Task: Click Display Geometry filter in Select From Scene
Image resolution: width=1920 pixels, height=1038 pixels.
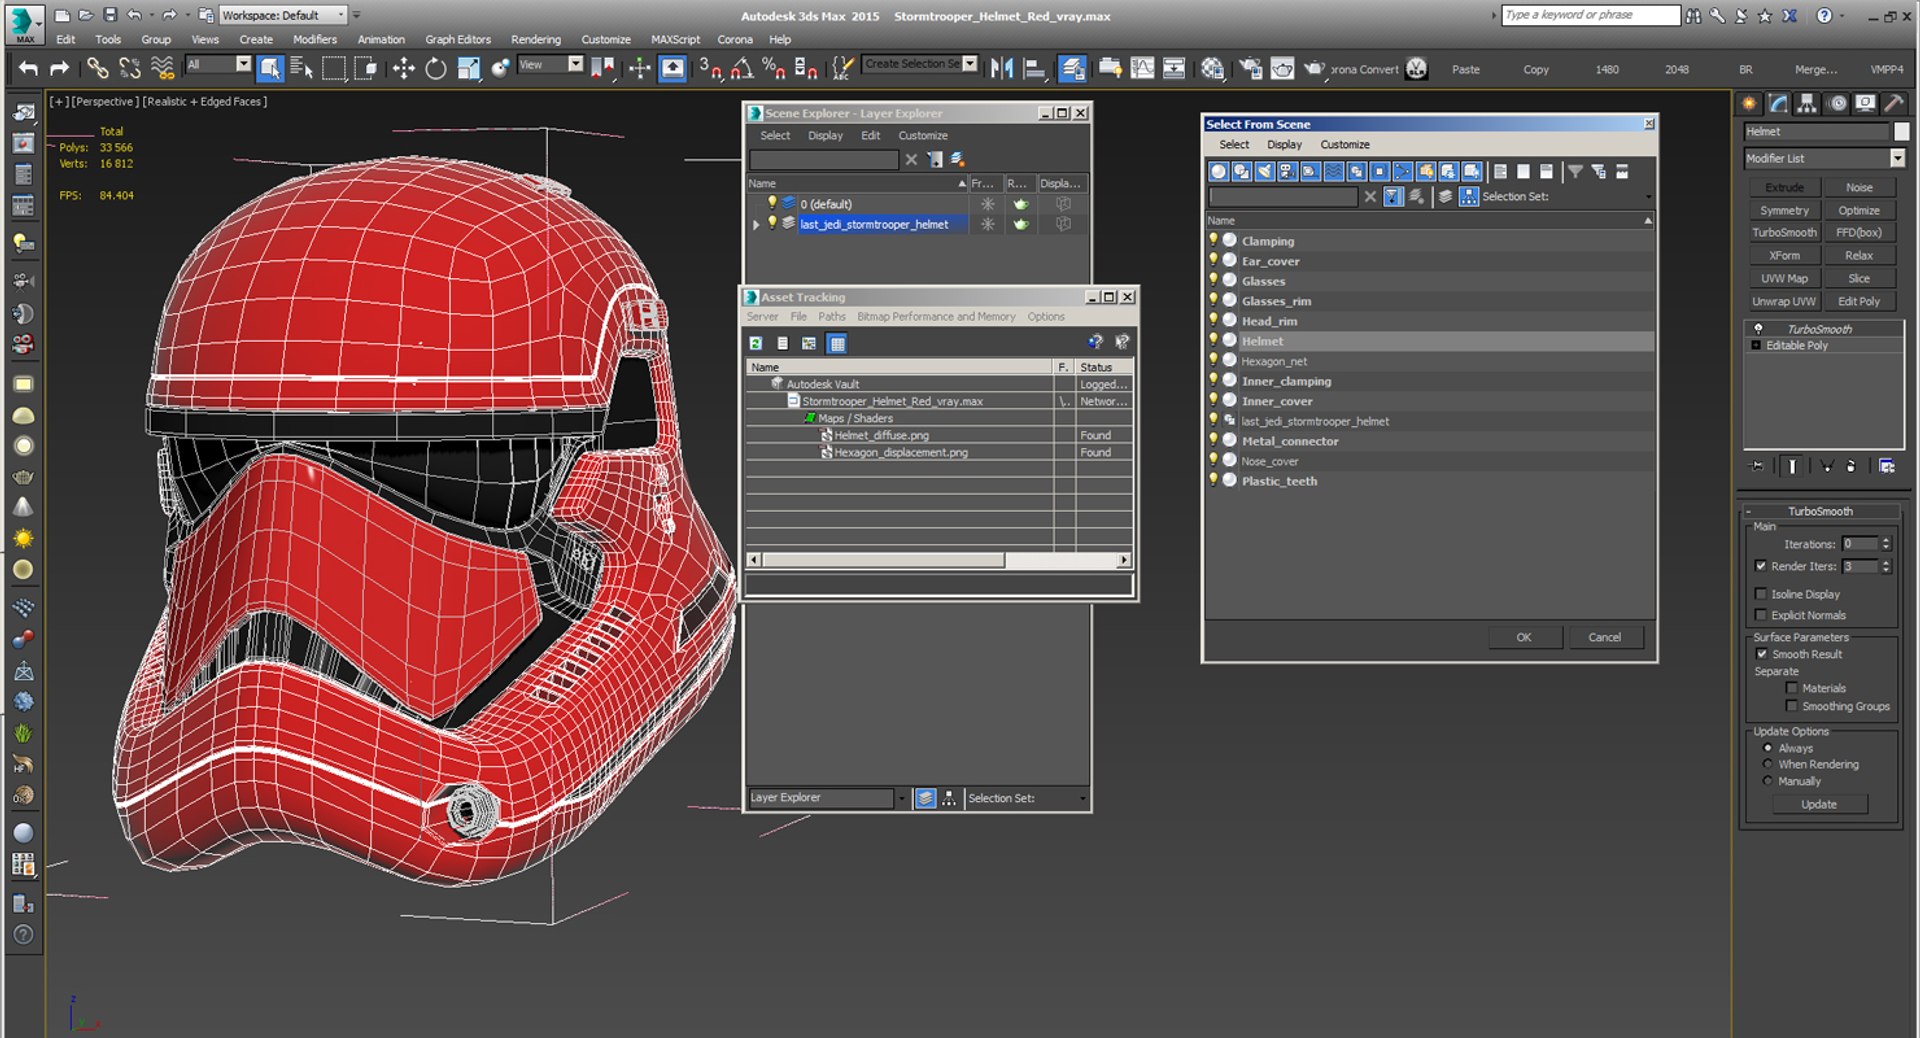Action: coord(1218,171)
